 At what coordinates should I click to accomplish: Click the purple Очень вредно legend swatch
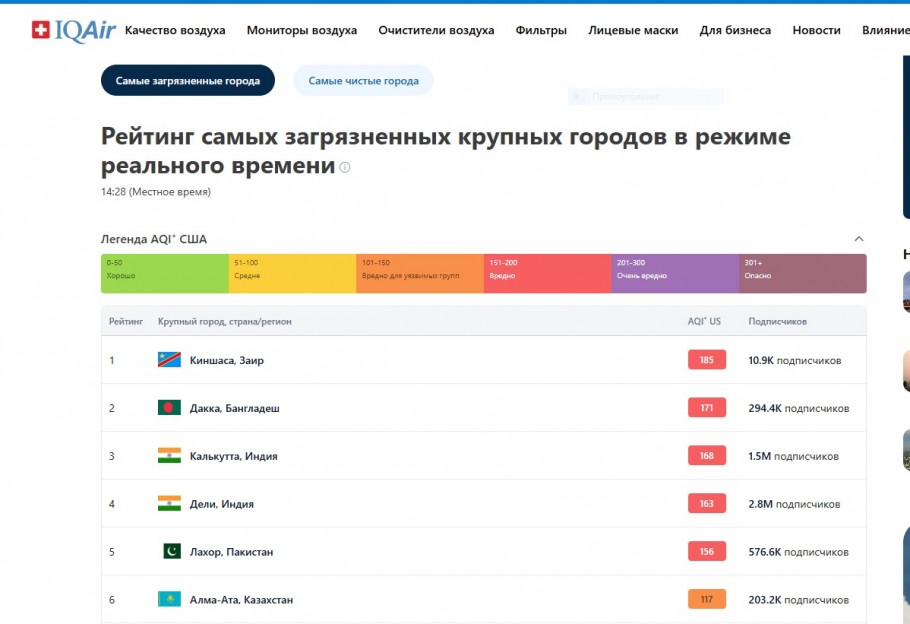[x=675, y=273]
